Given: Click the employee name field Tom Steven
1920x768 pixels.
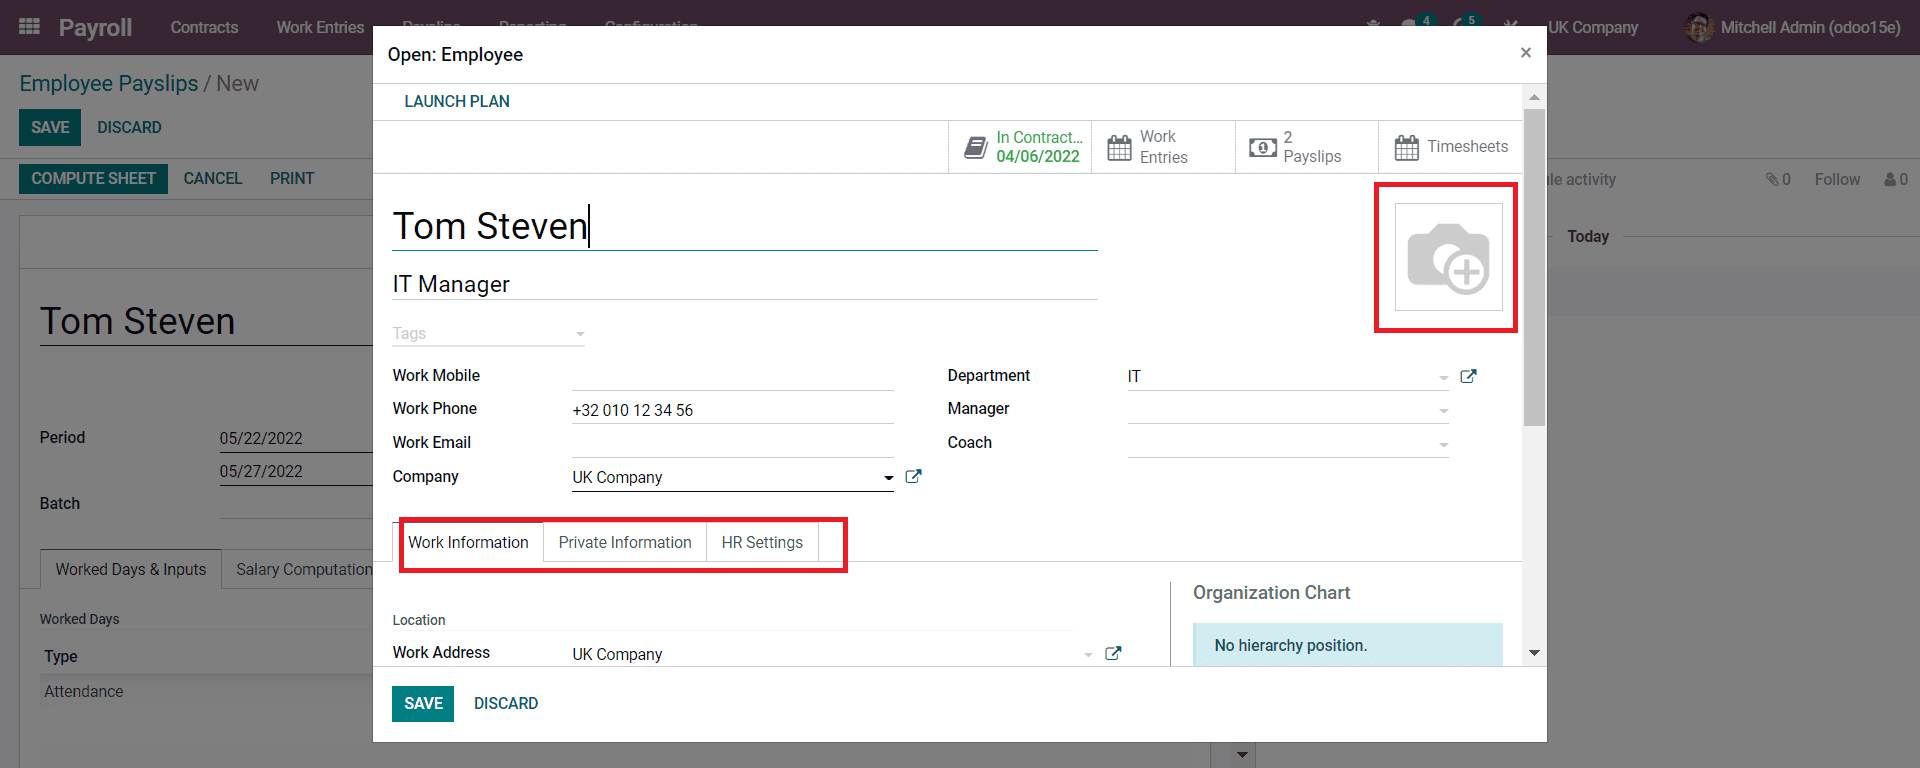Looking at the screenshot, I should pyautogui.click(x=745, y=226).
